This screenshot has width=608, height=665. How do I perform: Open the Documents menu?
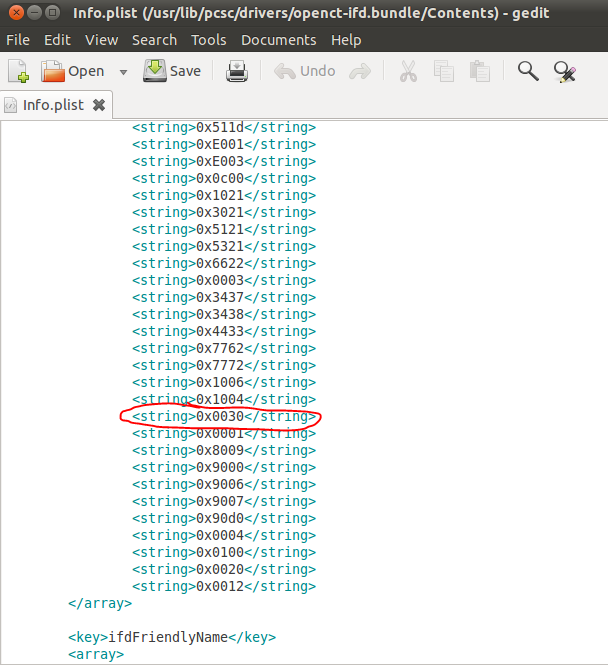[x=279, y=40]
